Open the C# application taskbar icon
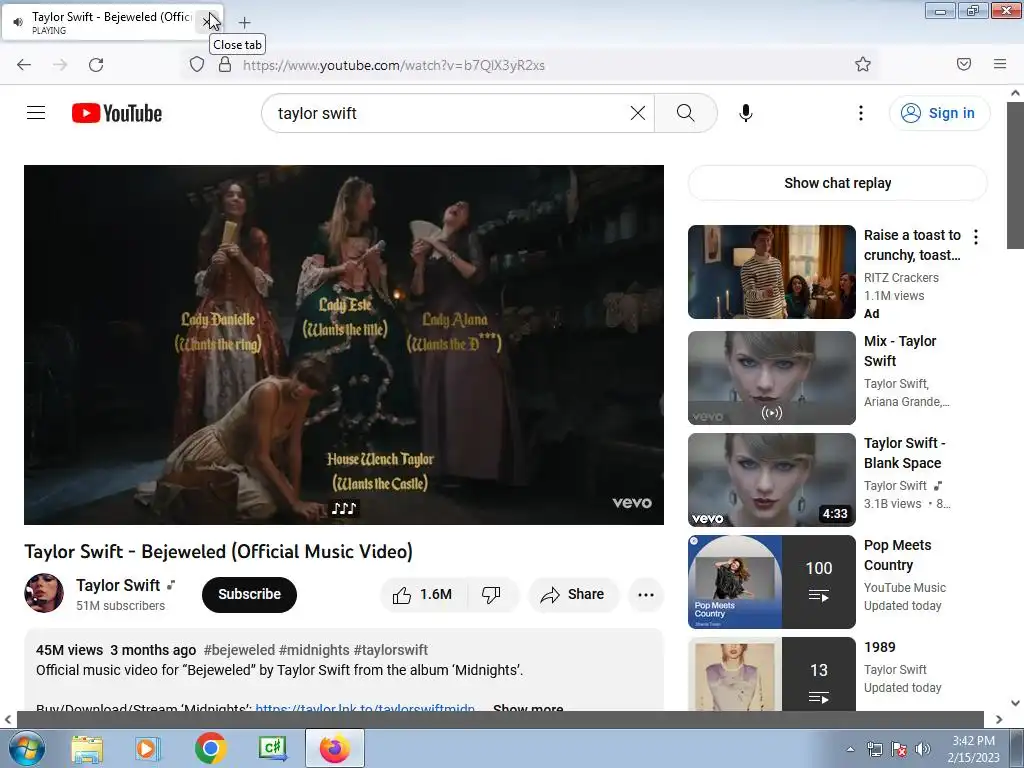The image size is (1024, 768). tap(272, 748)
